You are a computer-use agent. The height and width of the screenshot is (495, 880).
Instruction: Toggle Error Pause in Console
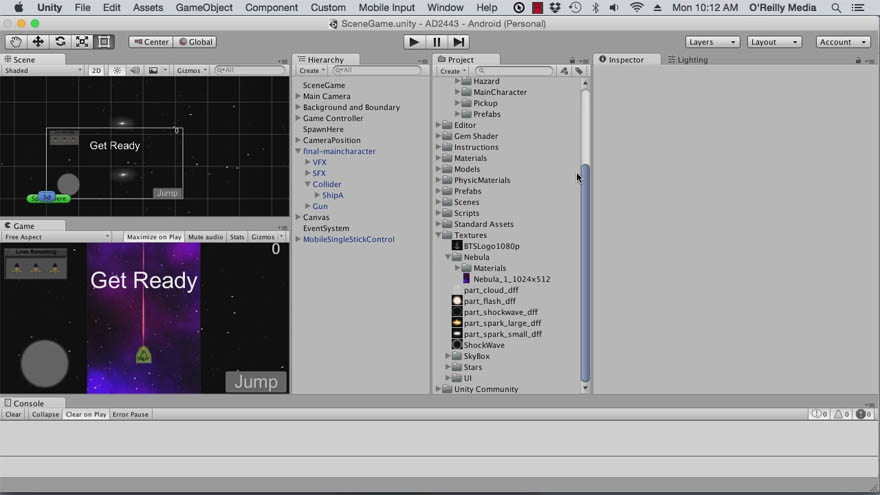130,414
